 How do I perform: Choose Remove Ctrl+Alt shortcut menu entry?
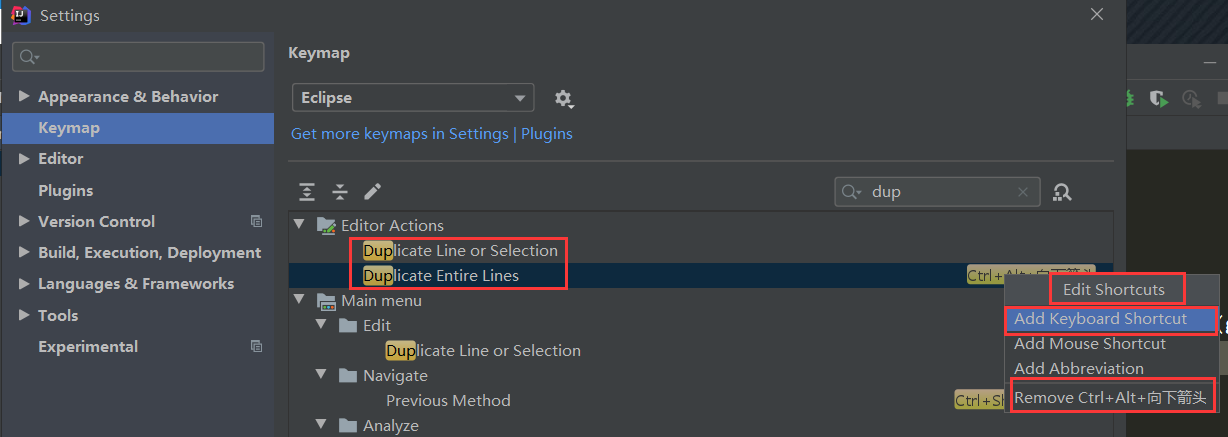click(1110, 398)
